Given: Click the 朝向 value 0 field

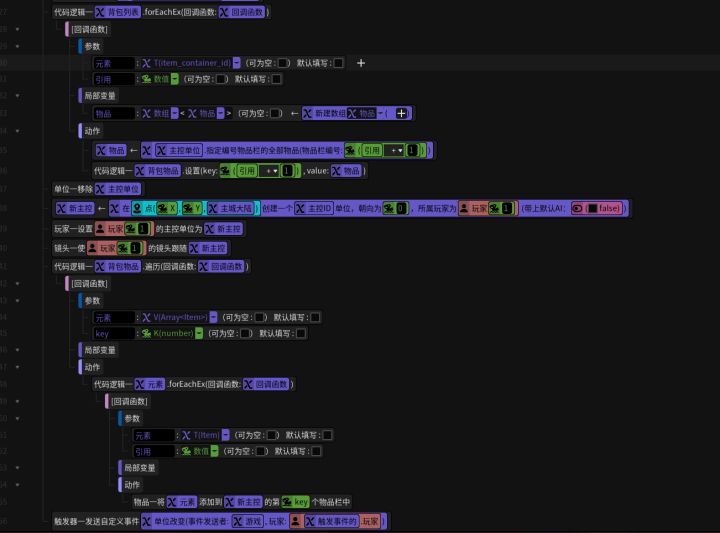Looking at the screenshot, I should click(401, 208).
